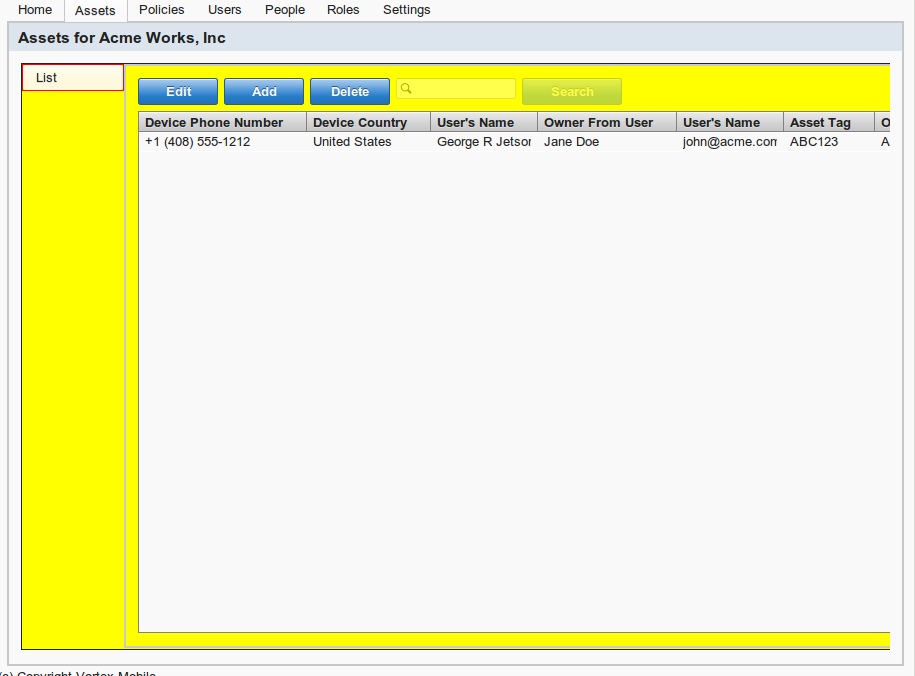Select the George R Jetson table cell
The height and width of the screenshot is (676, 915).
[484, 142]
